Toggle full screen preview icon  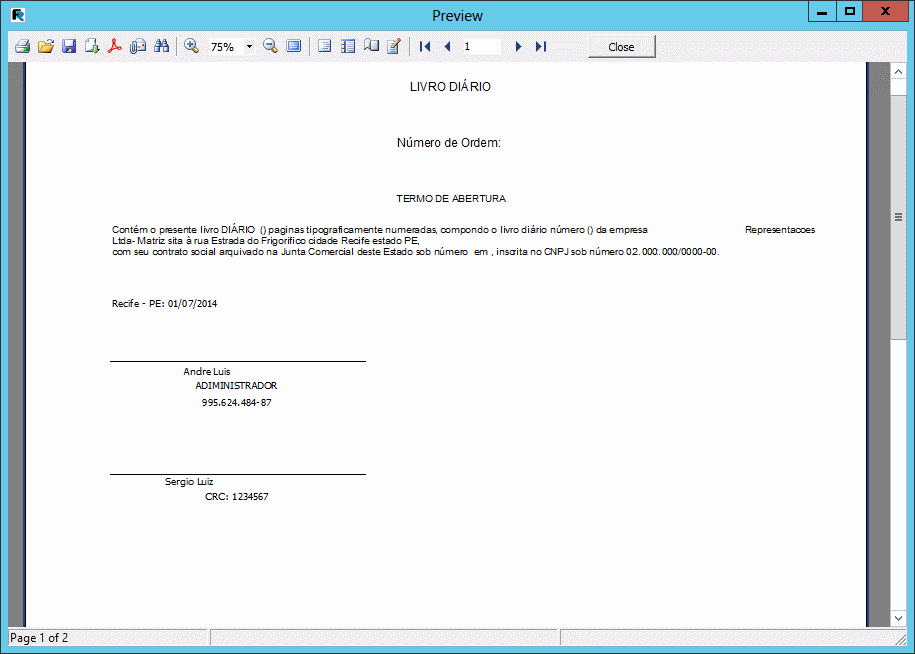[x=294, y=46]
